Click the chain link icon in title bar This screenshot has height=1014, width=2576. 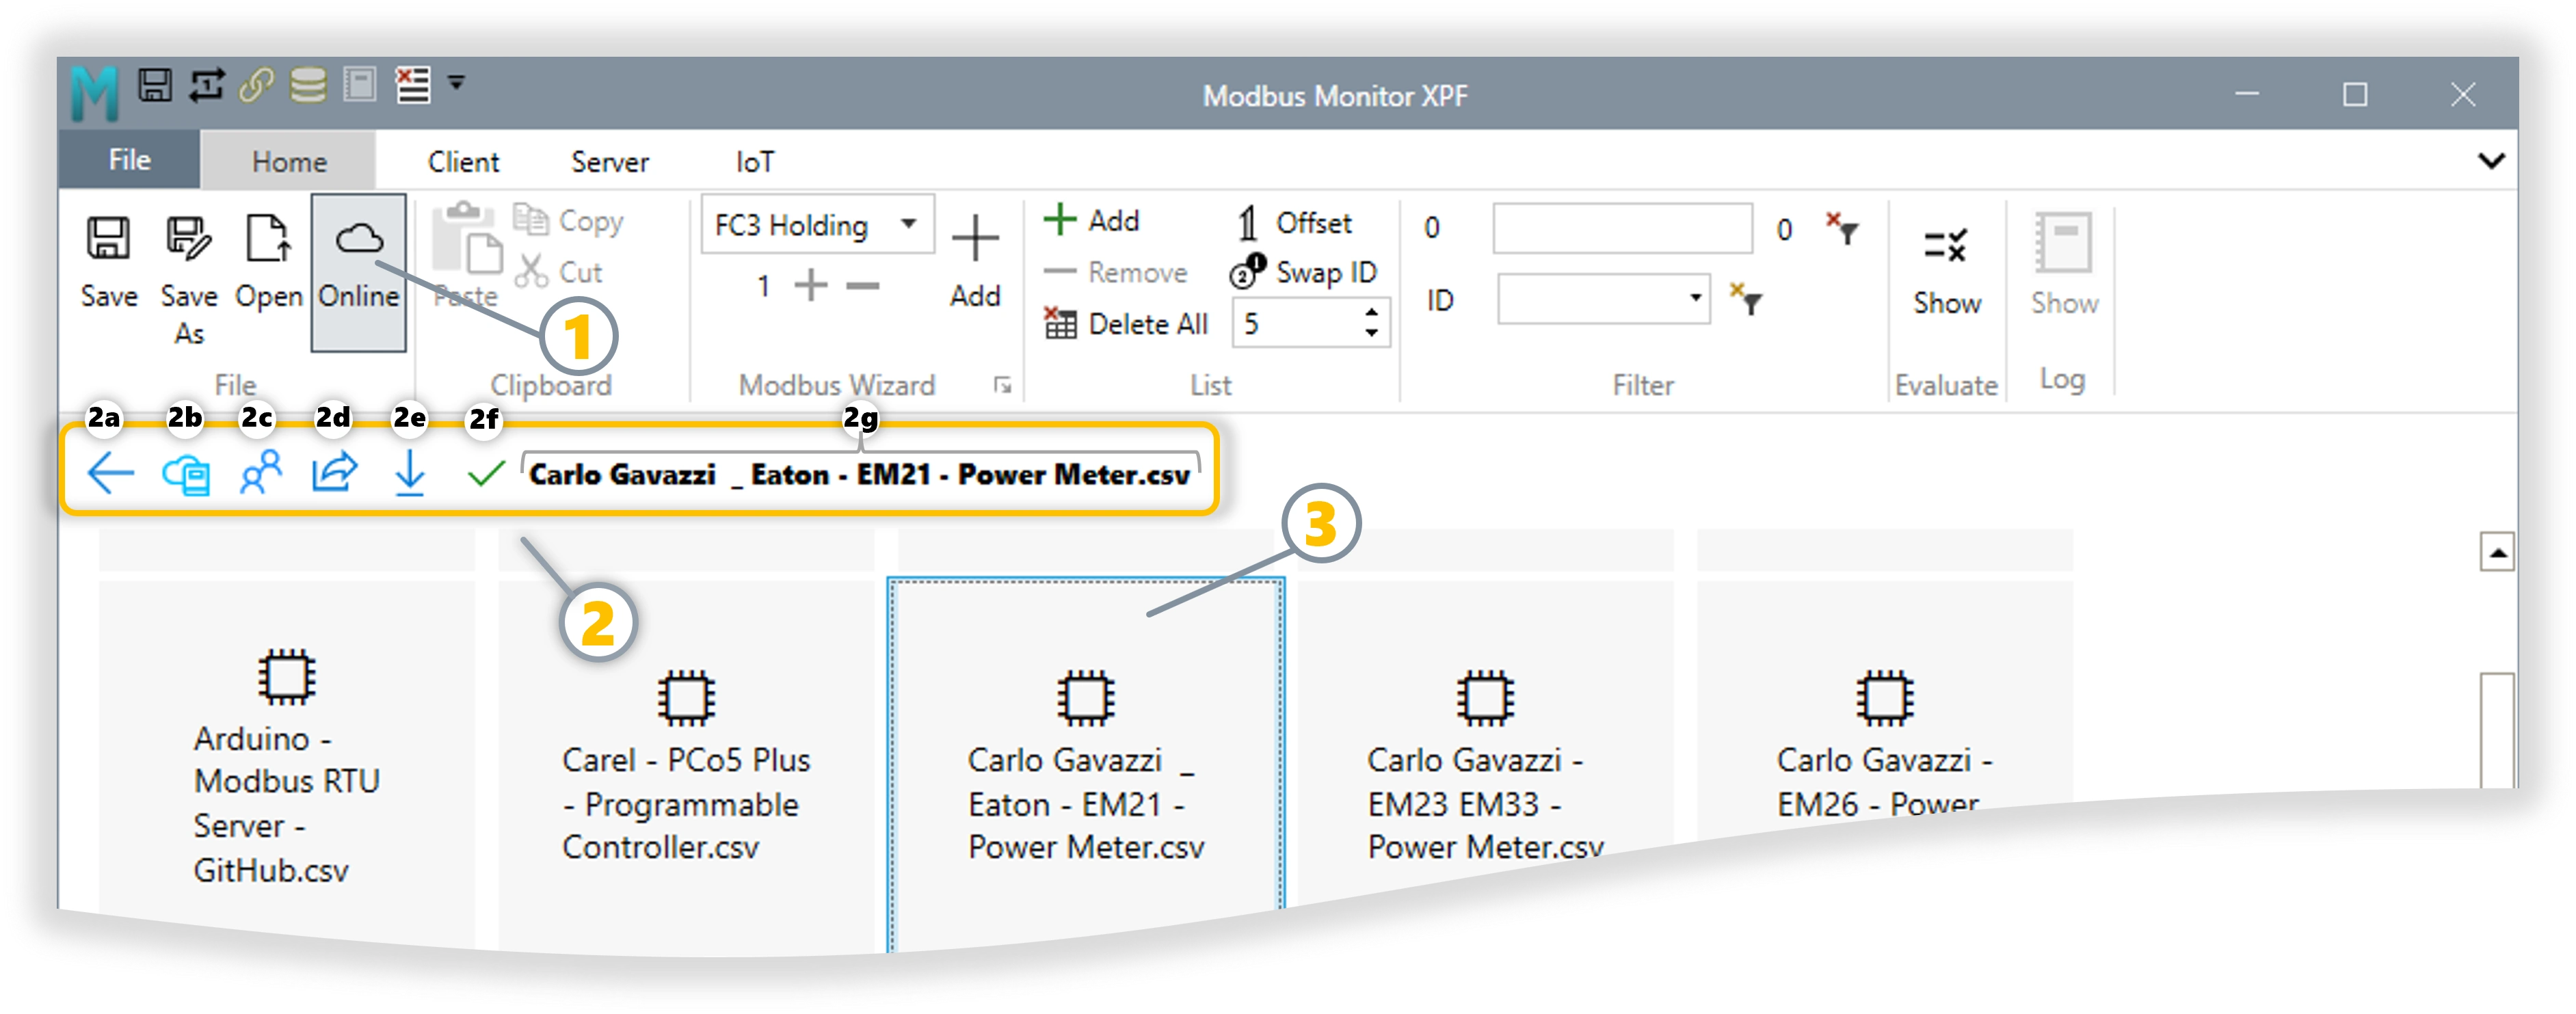[x=257, y=85]
